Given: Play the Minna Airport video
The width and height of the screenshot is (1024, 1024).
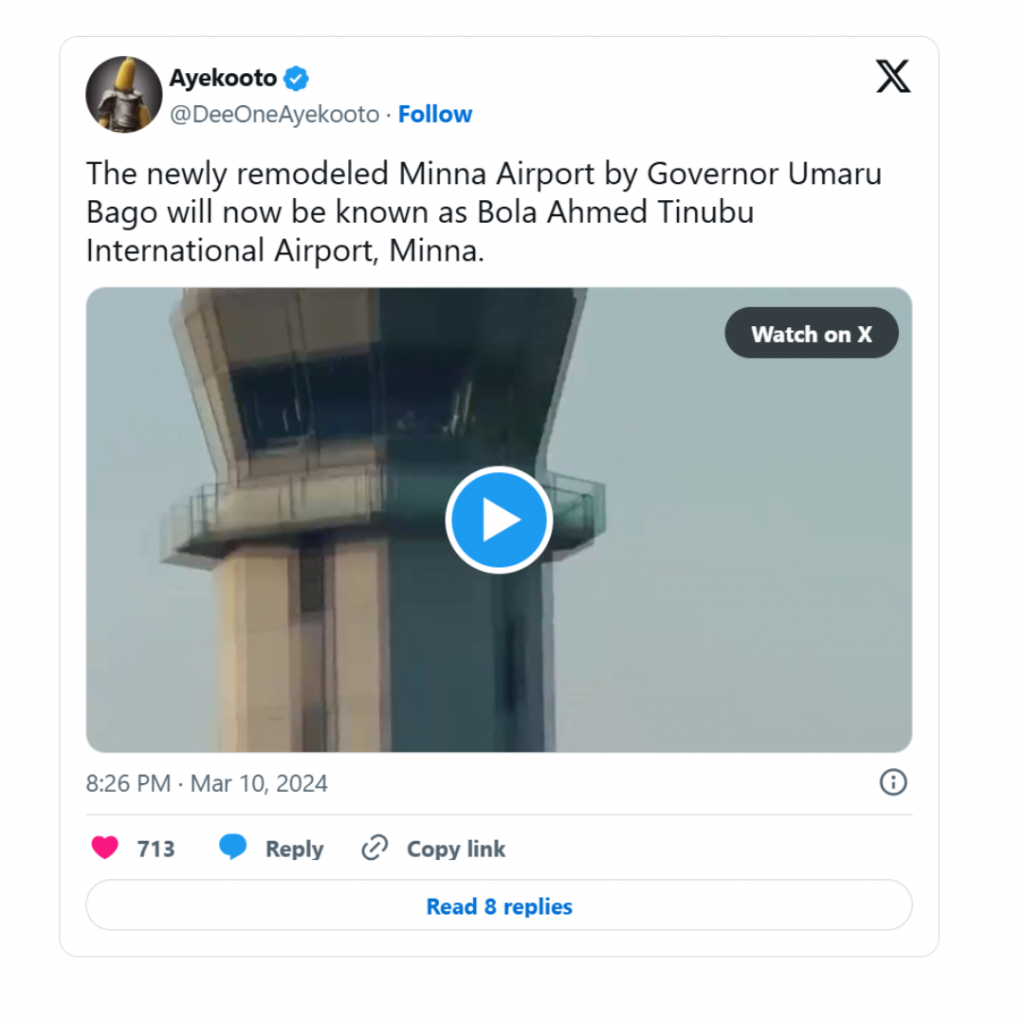Looking at the screenshot, I should (x=499, y=520).
